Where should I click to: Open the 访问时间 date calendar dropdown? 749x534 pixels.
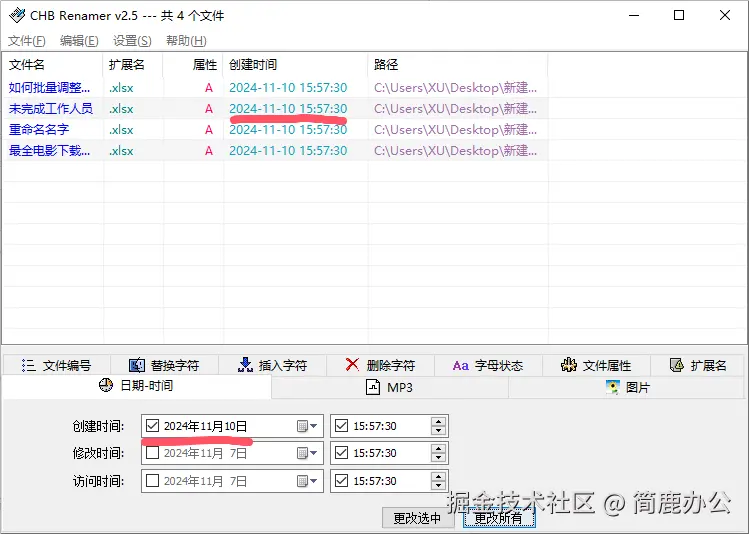[x=307, y=481]
